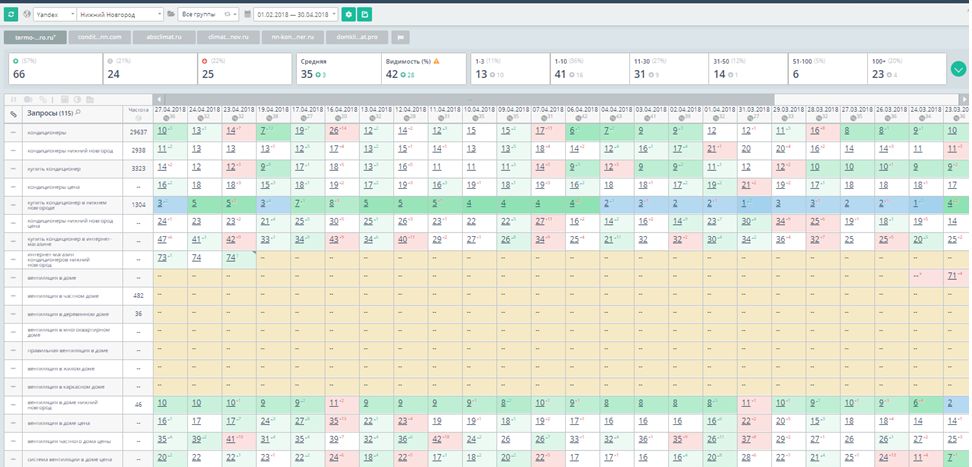This screenshot has height=467, width=972.
Task: Click the left scroll arrow above dates
Action: click(x=159, y=99)
